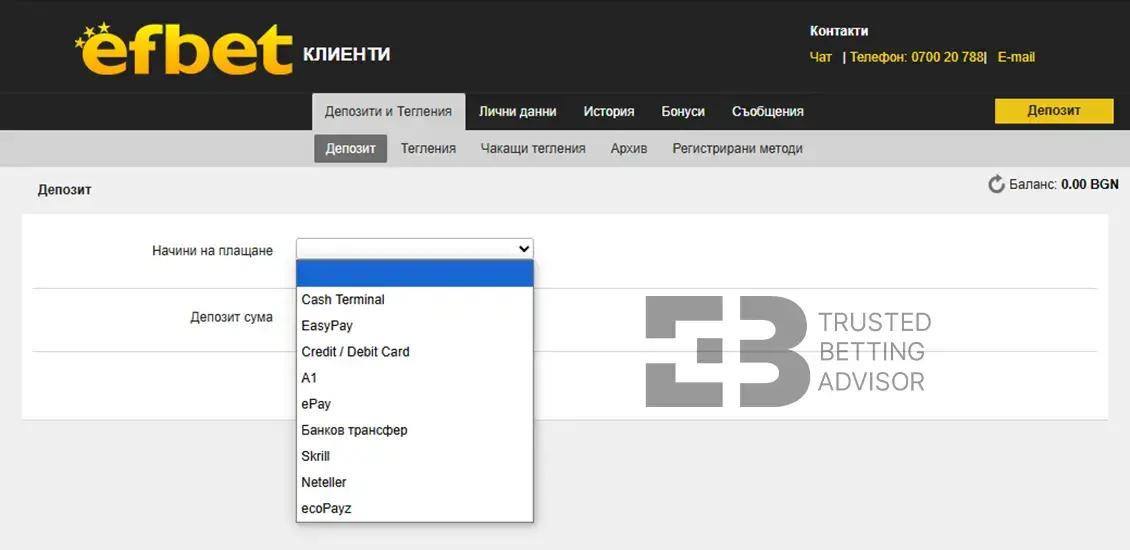
Task: Pick Neteller from the list
Action: (414, 482)
